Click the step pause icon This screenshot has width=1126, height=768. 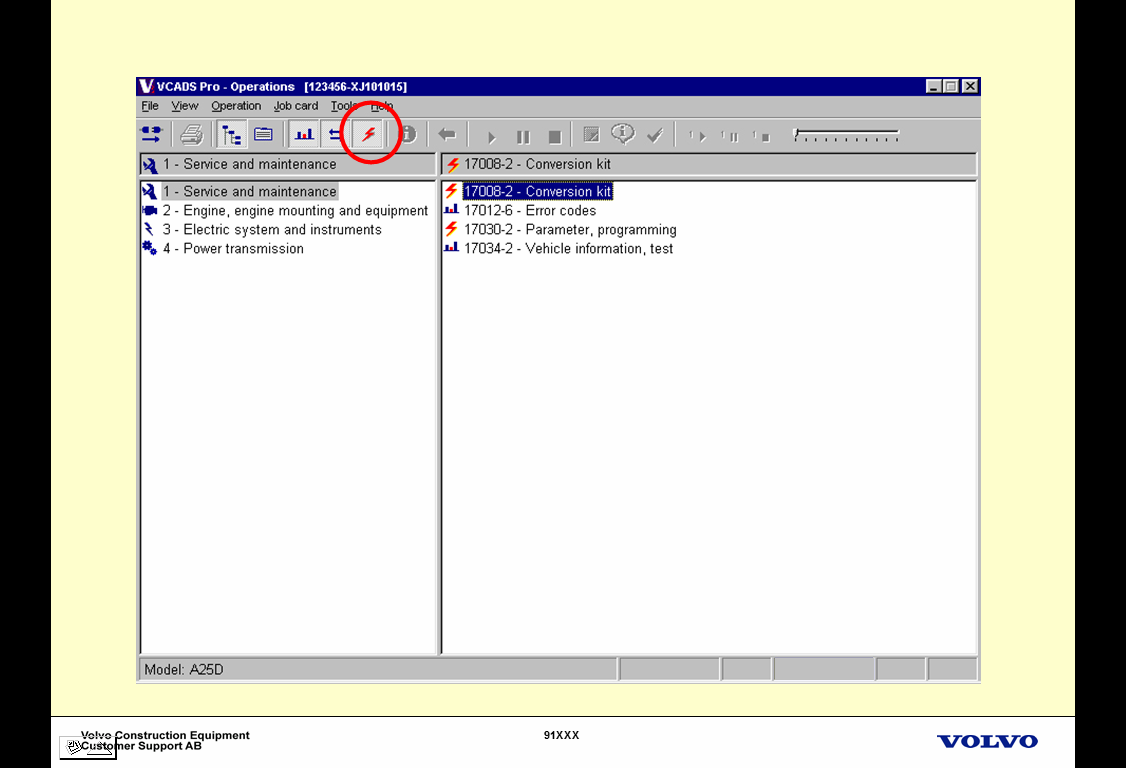coord(730,136)
